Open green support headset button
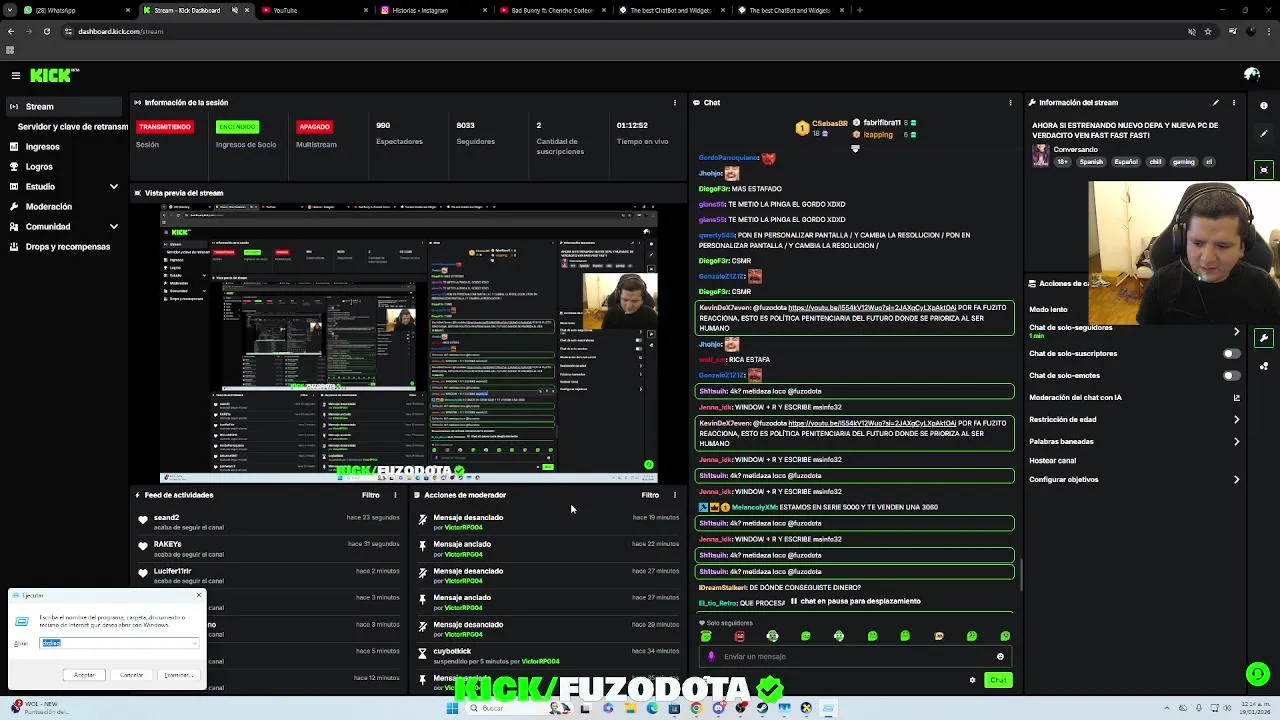This screenshot has width=1280, height=720. (1258, 674)
